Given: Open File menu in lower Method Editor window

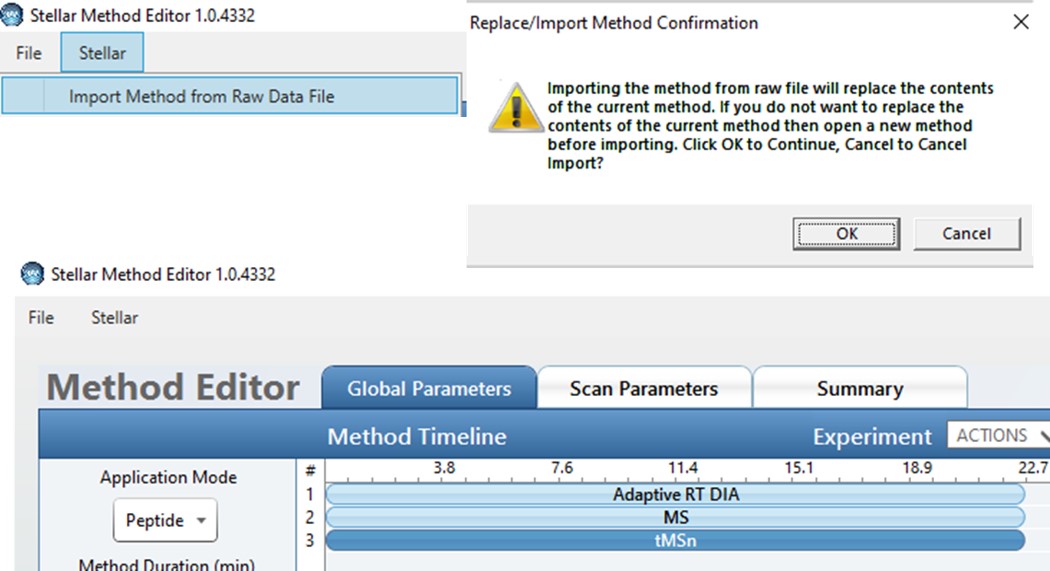Looking at the screenshot, I should pos(41,317).
